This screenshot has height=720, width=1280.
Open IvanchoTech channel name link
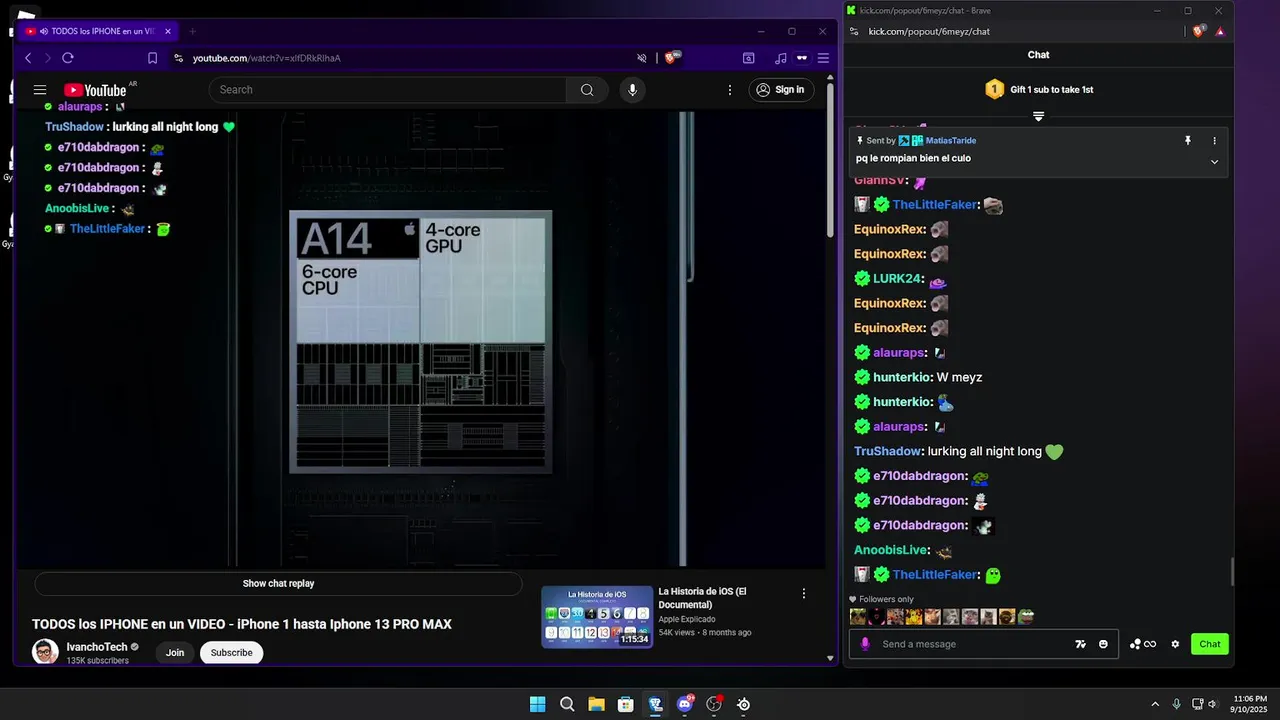pos(97,647)
